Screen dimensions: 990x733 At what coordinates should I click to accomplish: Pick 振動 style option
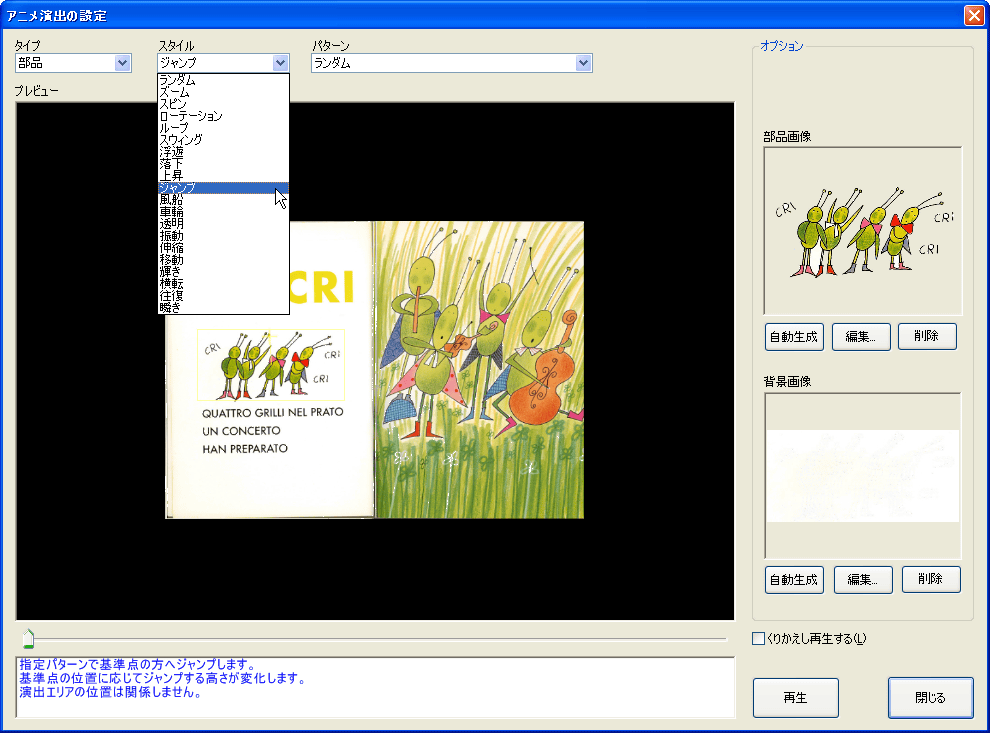pyautogui.click(x=223, y=236)
